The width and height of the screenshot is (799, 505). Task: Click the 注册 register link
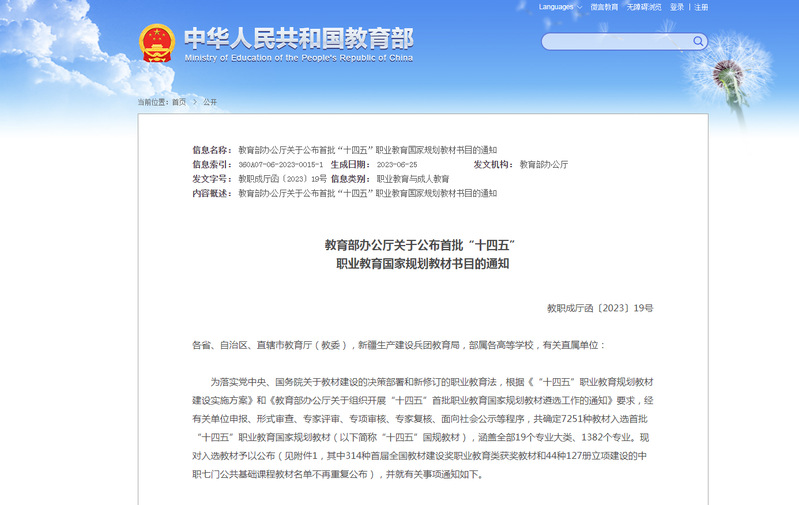click(701, 7)
